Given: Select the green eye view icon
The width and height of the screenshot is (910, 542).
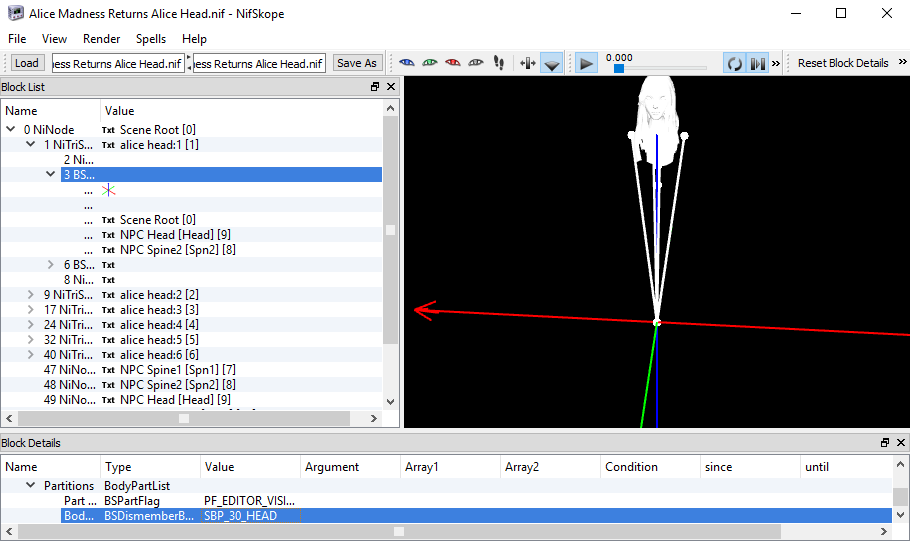Looking at the screenshot, I should (x=430, y=63).
